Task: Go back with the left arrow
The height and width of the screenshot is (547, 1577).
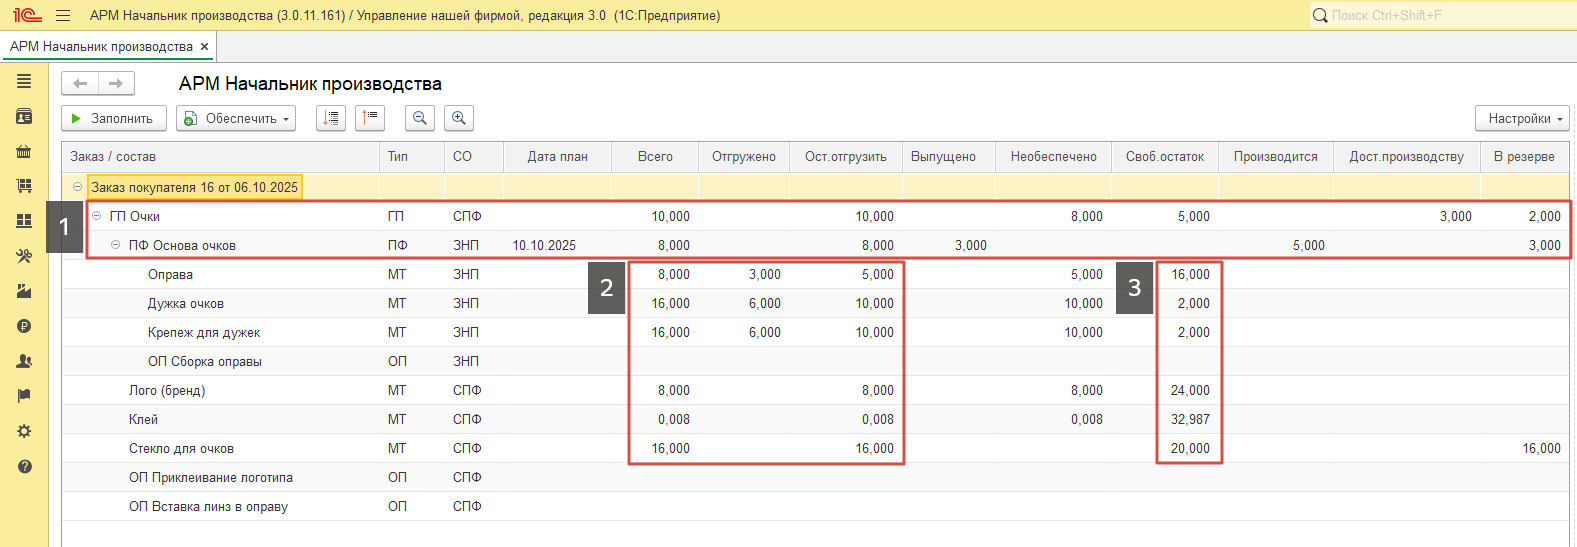Action: pyautogui.click(x=80, y=84)
